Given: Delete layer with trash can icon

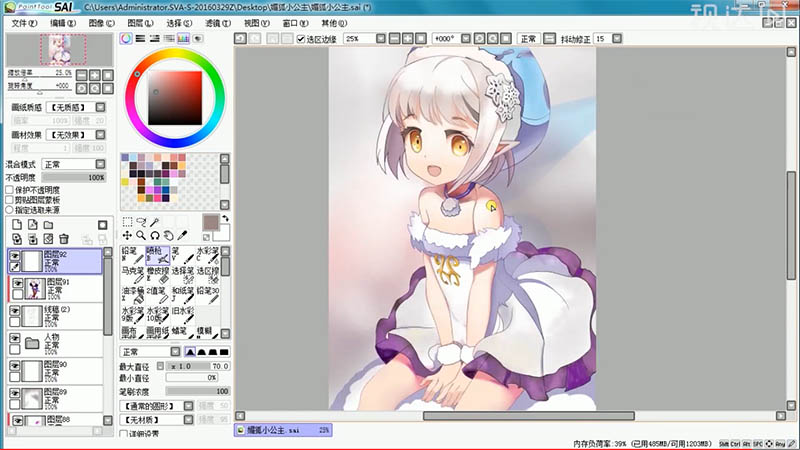Looking at the screenshot, I should 64,239.
